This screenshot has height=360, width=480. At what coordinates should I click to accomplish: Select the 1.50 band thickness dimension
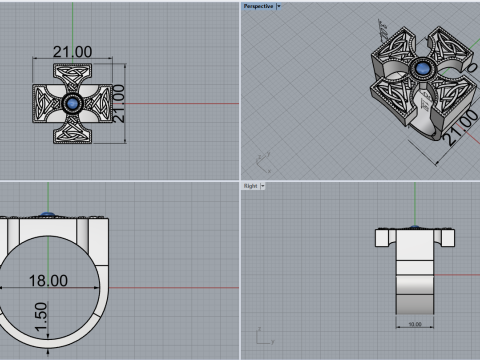click(41, 317)
